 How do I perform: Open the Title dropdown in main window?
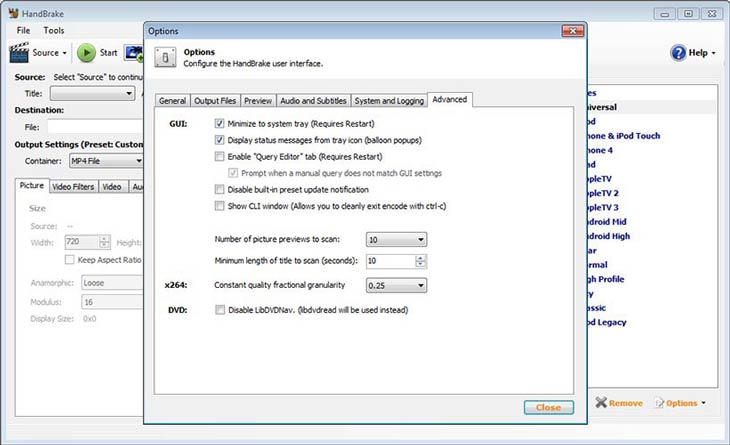pyautogui.click(x=93, y=93)
